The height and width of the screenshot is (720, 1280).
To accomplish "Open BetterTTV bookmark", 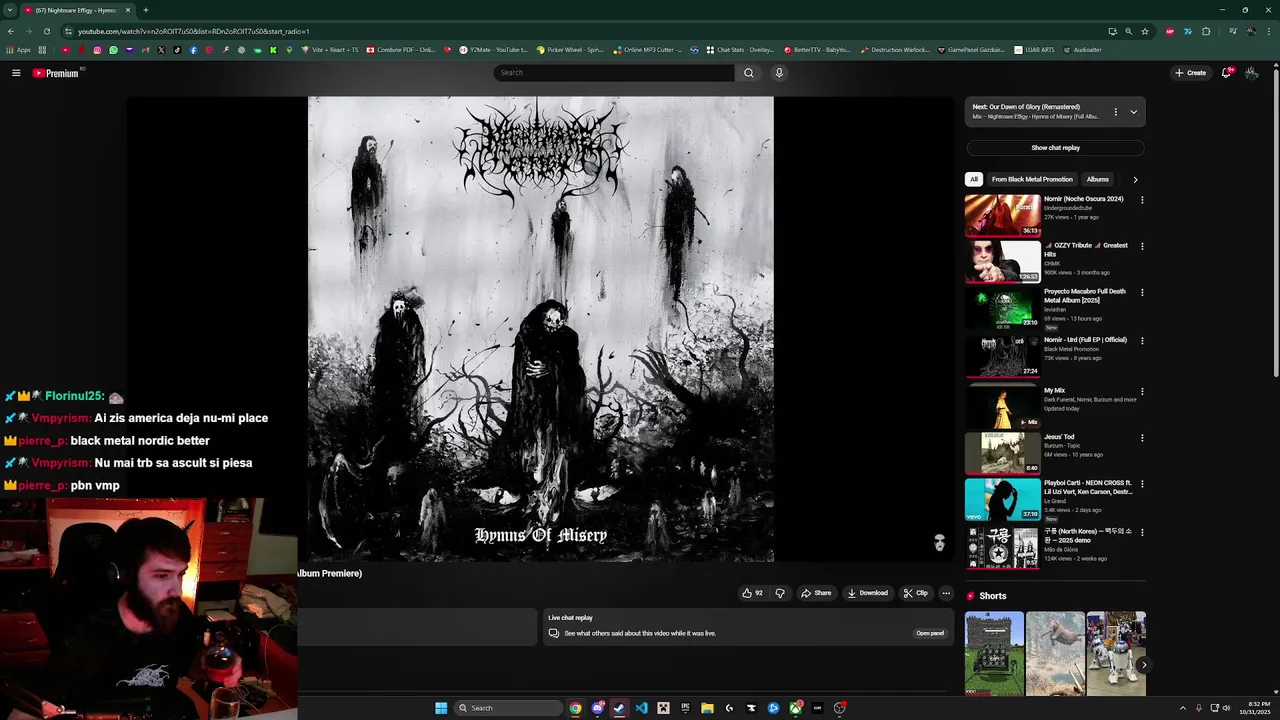I will pos(816,50).
